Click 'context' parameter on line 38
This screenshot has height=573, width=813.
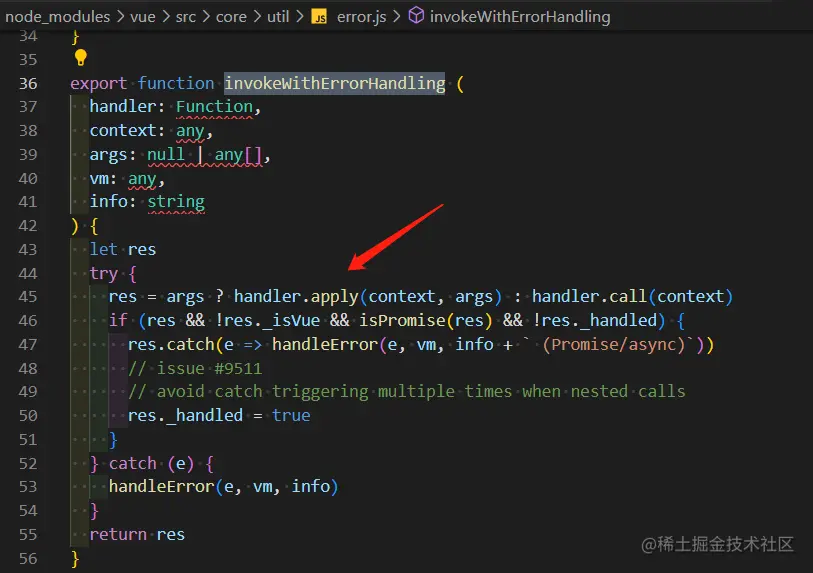pyautogui.click(x=122, y=131)
